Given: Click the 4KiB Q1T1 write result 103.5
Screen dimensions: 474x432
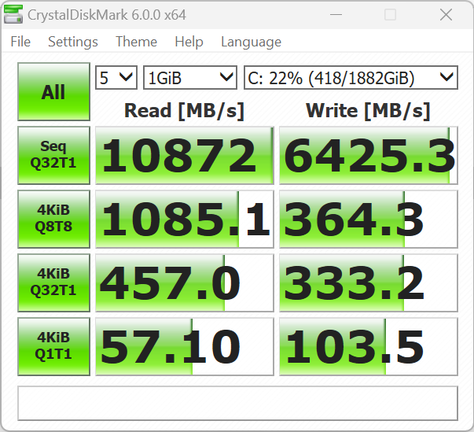Looking at the screenshot, I should [x=369, y=347].
